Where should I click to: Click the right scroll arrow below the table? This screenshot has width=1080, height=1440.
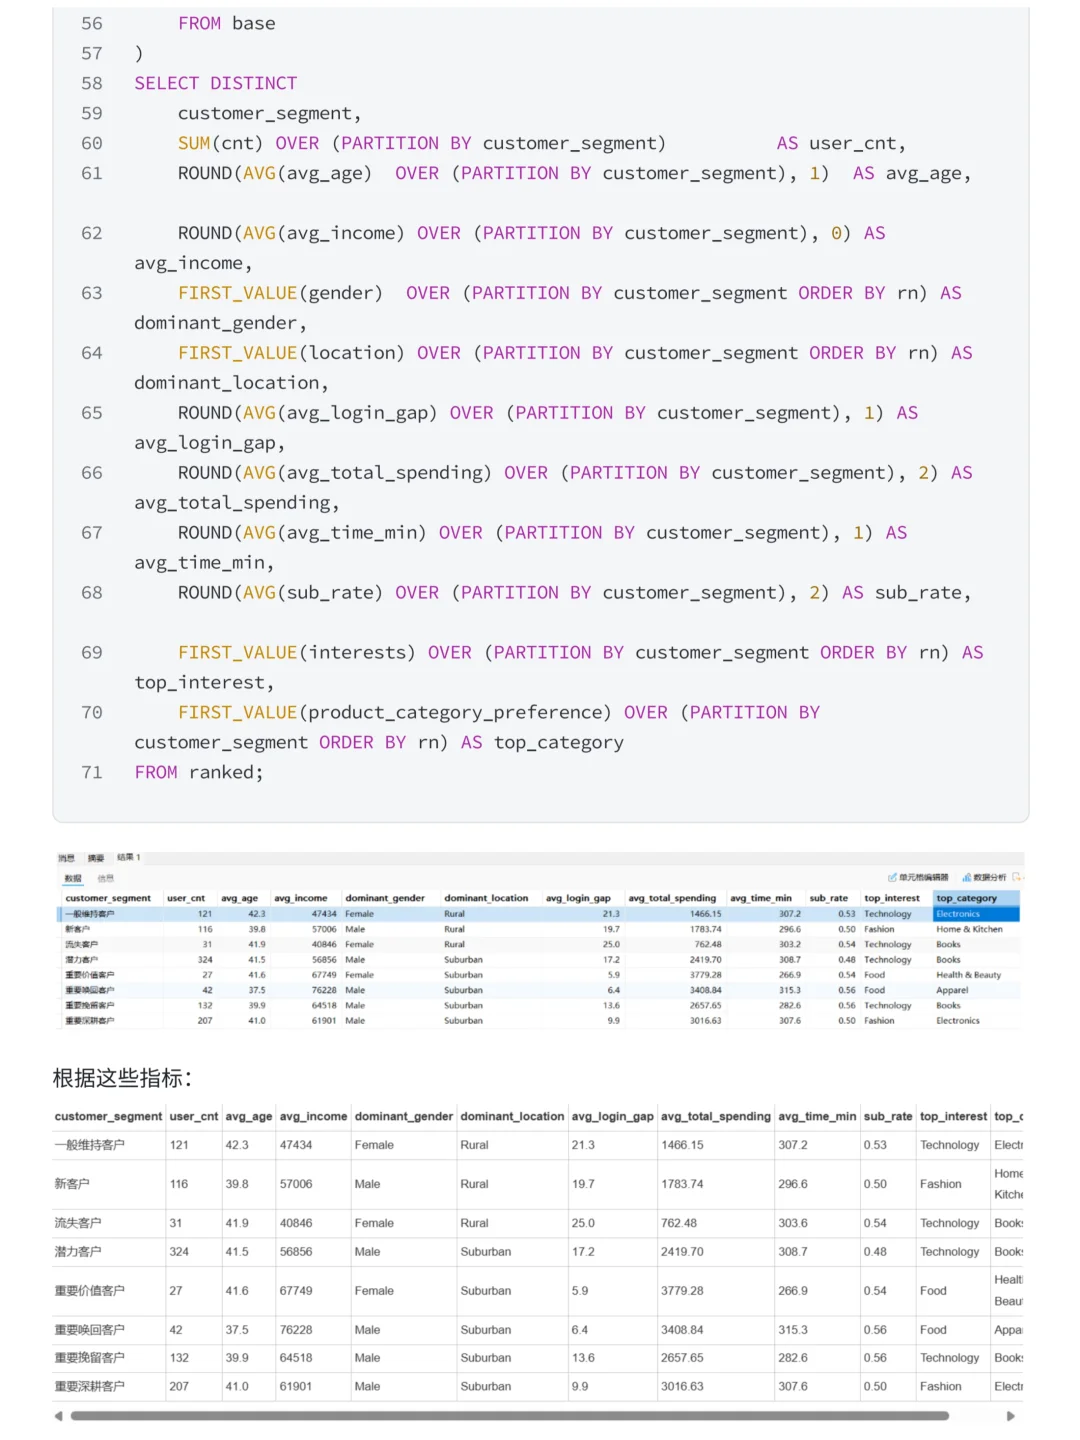point(1011,1416)
